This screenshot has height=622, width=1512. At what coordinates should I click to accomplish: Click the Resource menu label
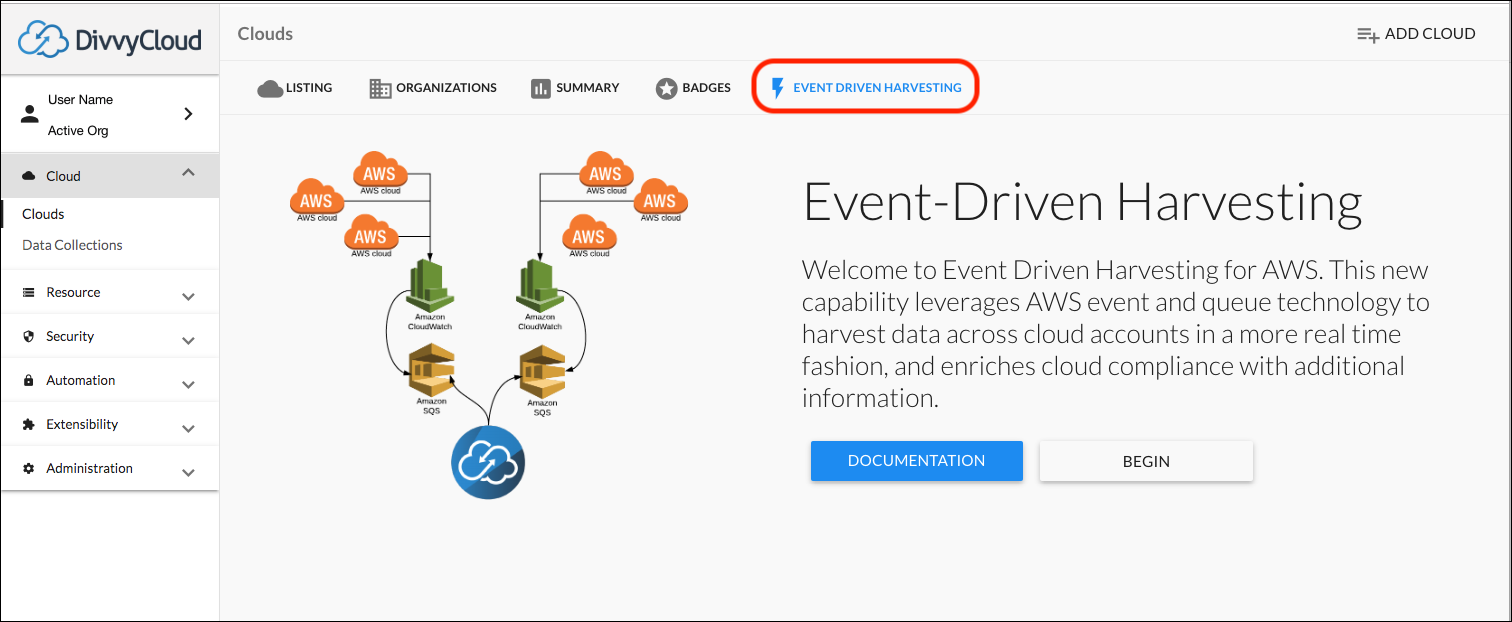tap(73, 293)
